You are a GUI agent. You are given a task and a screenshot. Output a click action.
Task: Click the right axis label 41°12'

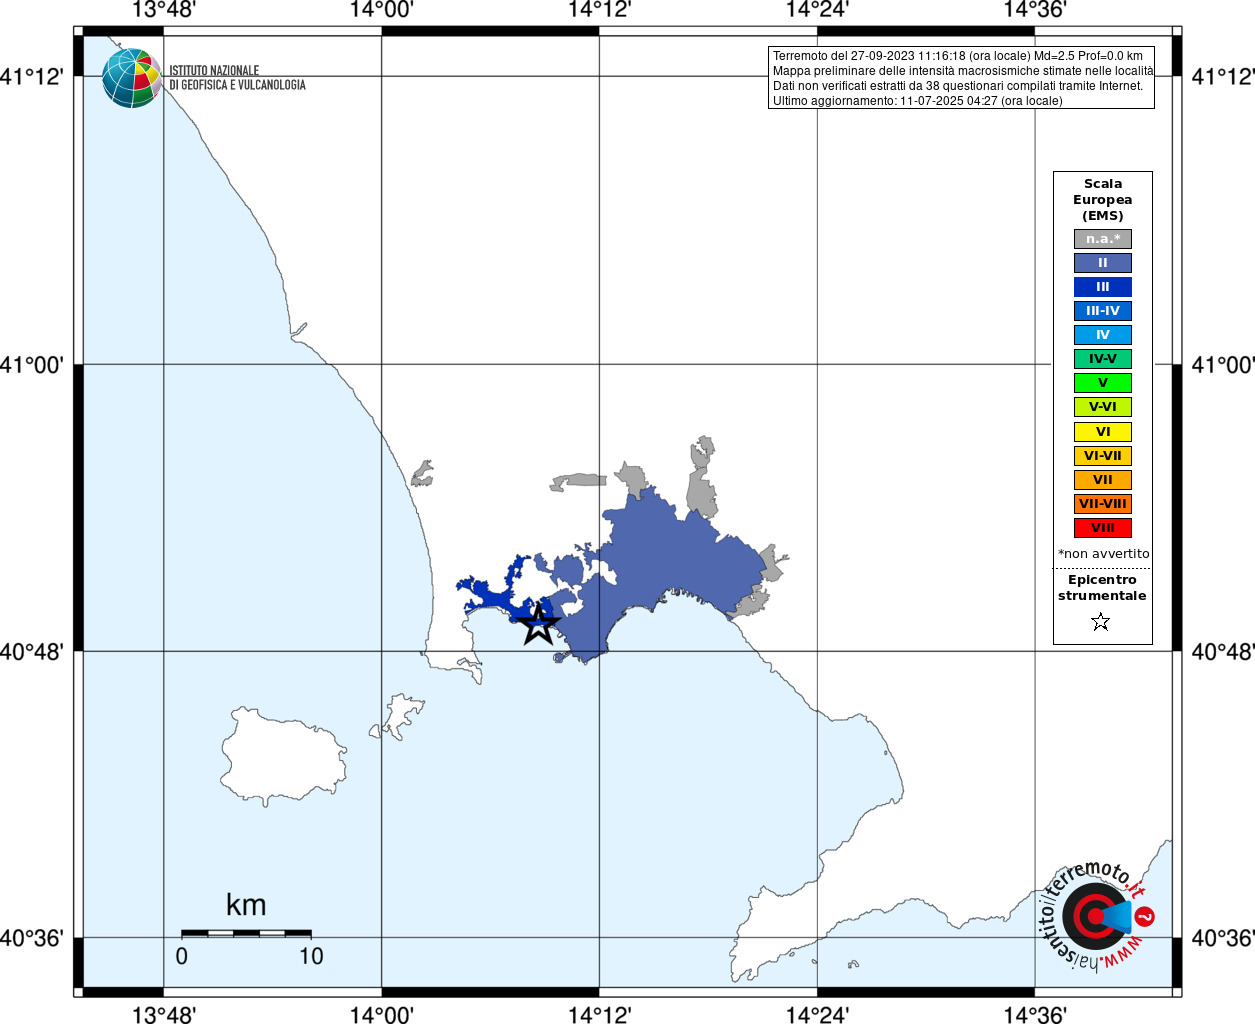coord(1222,77)
